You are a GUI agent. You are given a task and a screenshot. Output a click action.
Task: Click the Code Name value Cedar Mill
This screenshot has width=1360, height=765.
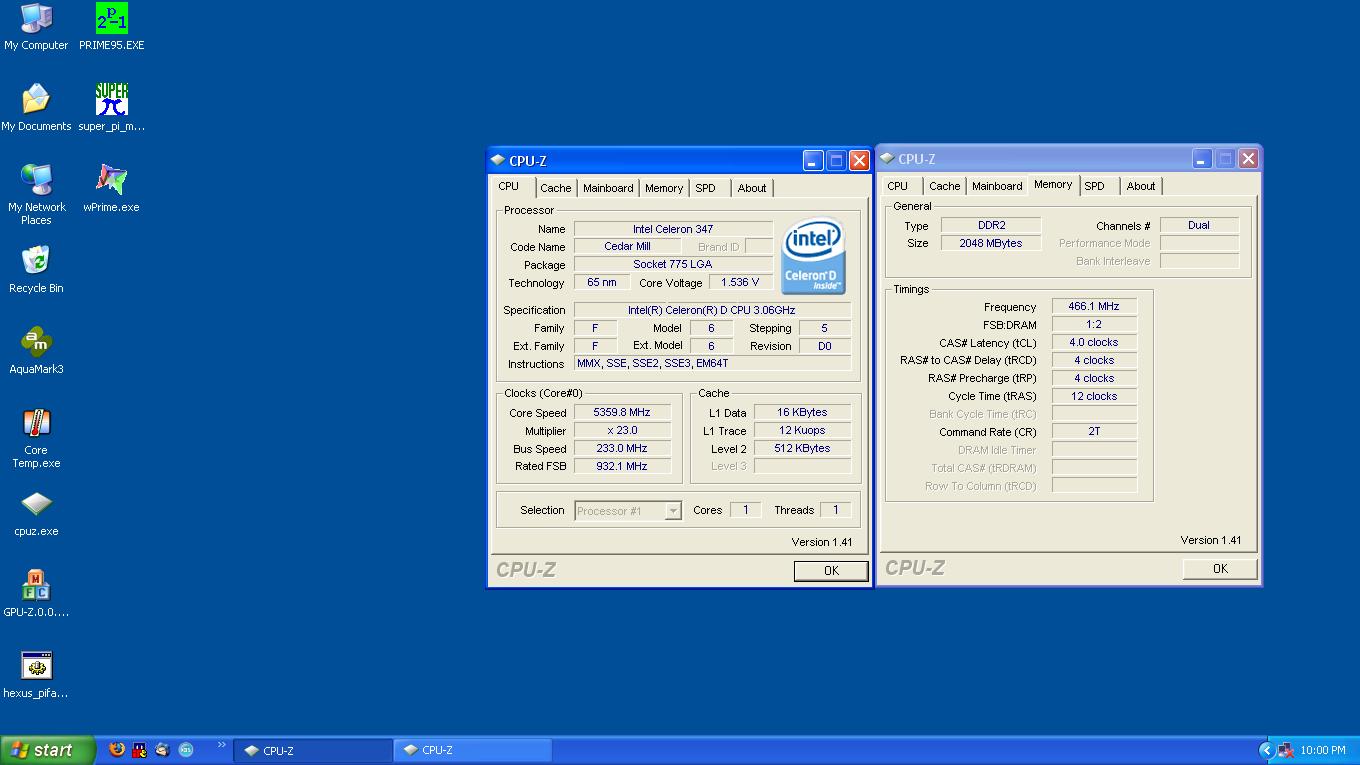click(627, 246)
